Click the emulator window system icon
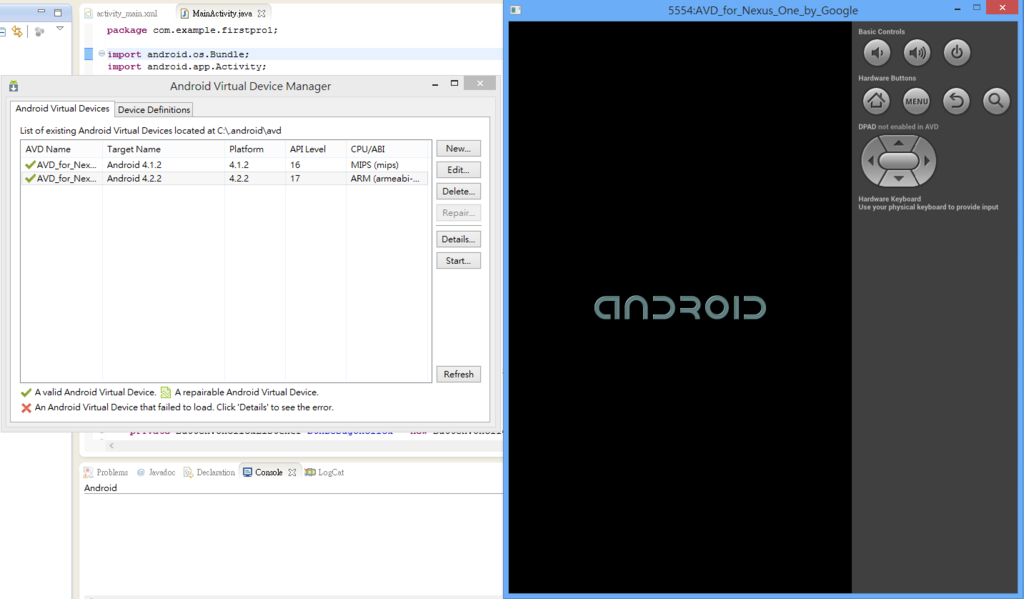1024x599 pixels. coord(515,10)
